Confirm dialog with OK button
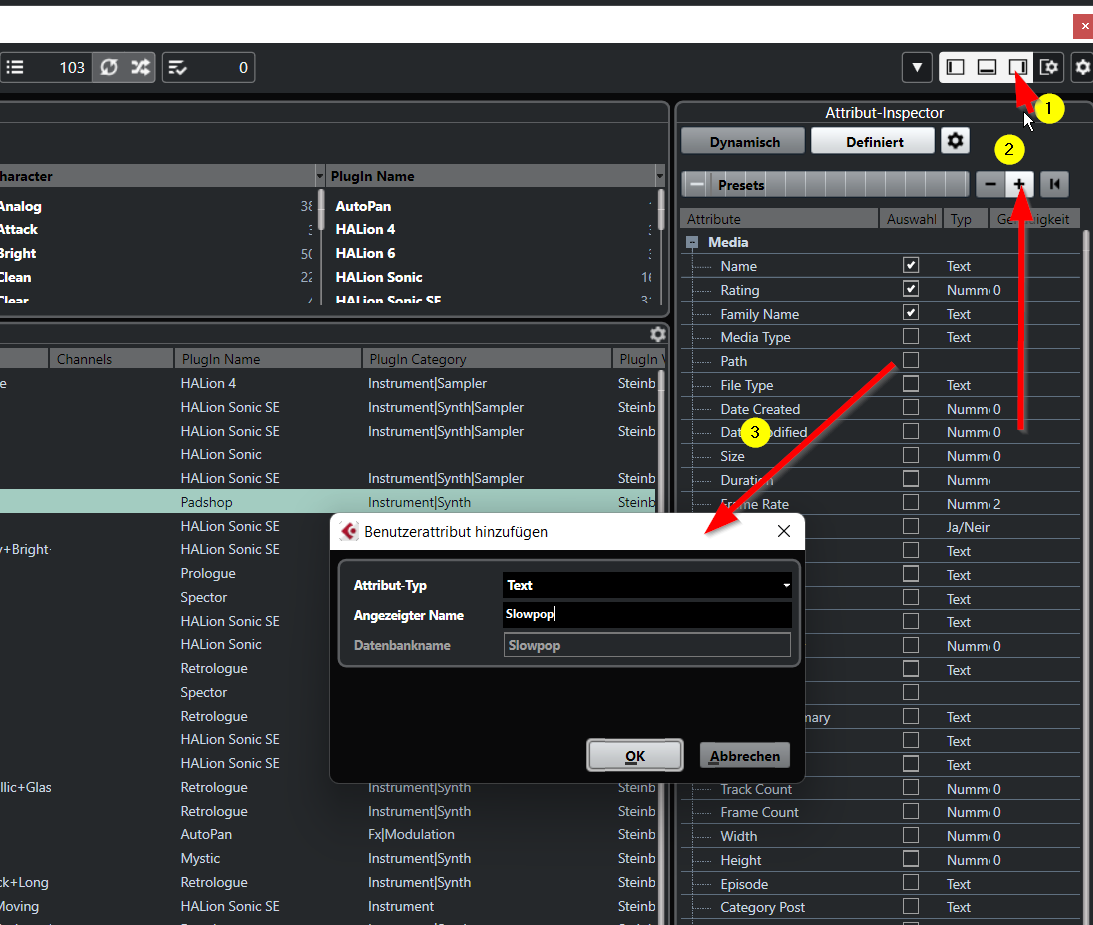 [x=635, y=756]
